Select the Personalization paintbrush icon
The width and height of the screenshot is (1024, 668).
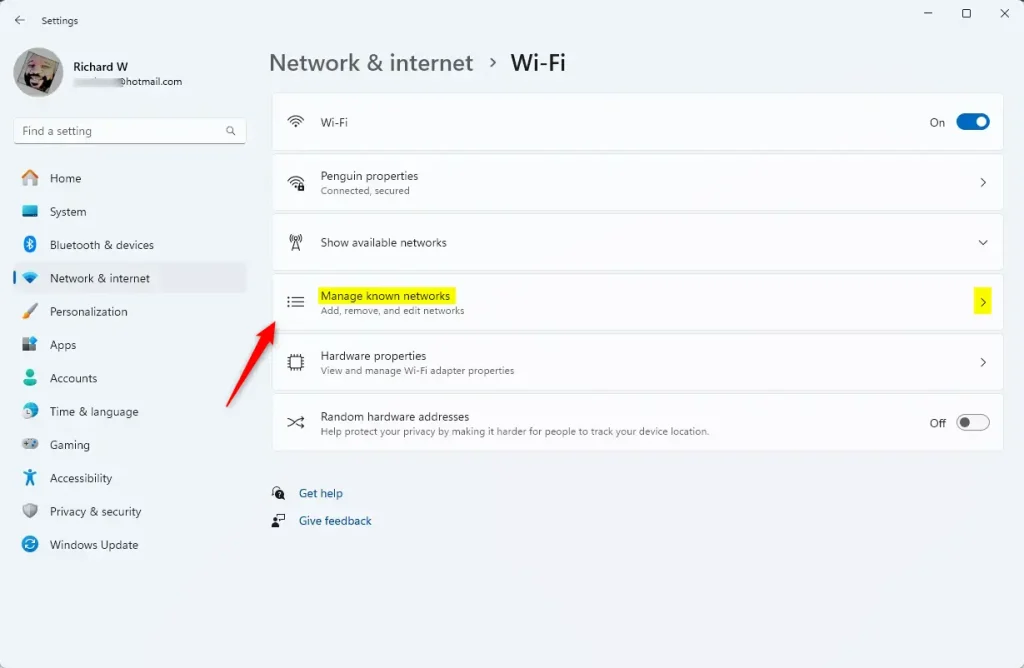coord(31,311)
